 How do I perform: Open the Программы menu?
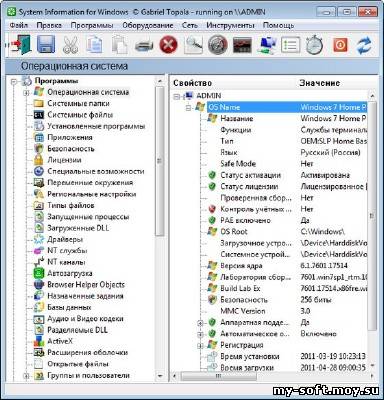pyautogui.click(x=92, y=25)
